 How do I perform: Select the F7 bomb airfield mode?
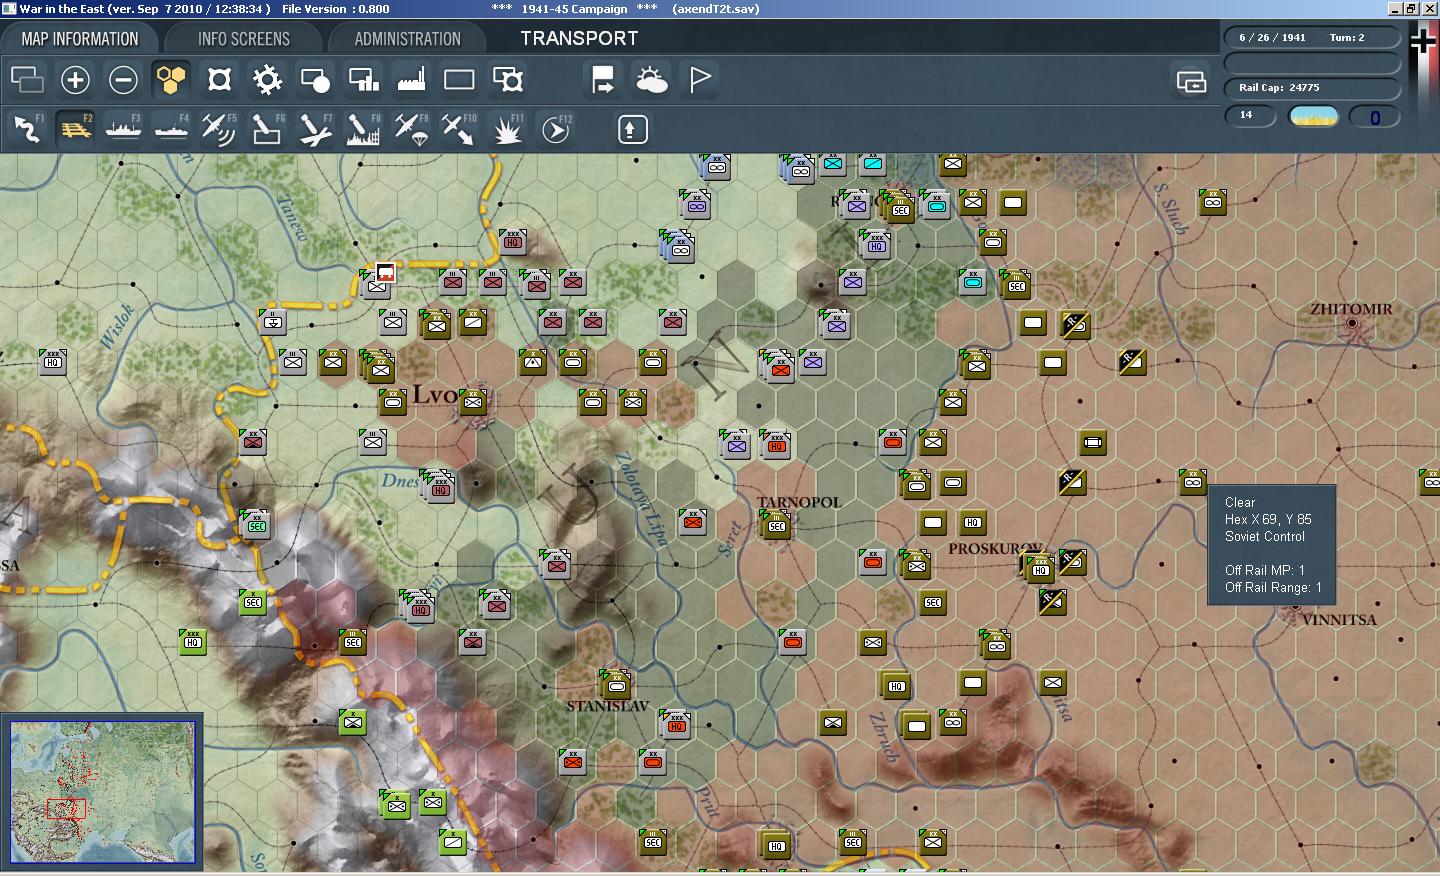[315, 129]
